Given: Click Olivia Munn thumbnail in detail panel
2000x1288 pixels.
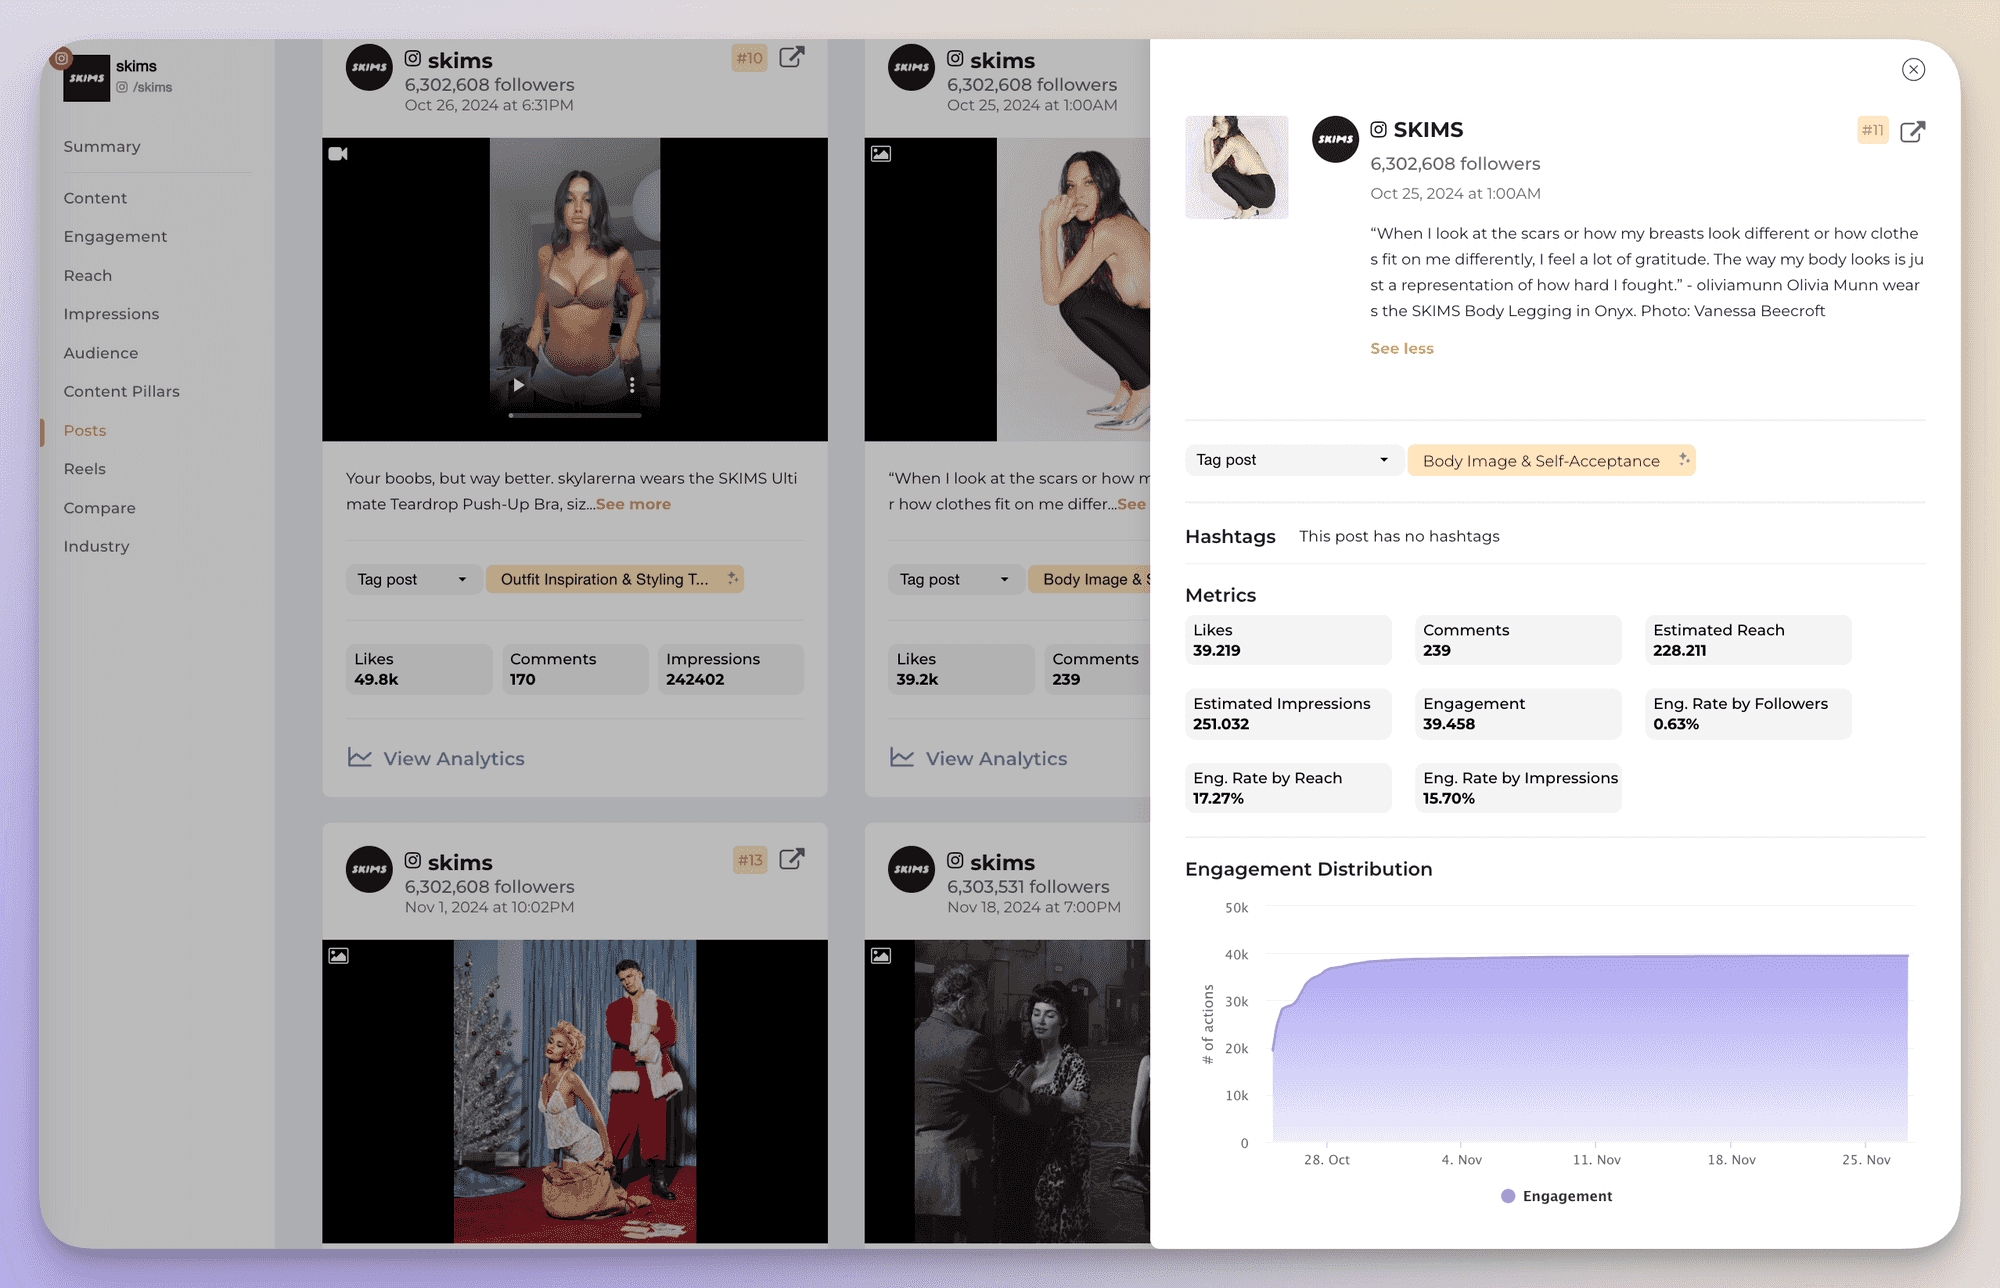Looking at the screenshot, I should pyautogui.click(x=1236, y=167).
